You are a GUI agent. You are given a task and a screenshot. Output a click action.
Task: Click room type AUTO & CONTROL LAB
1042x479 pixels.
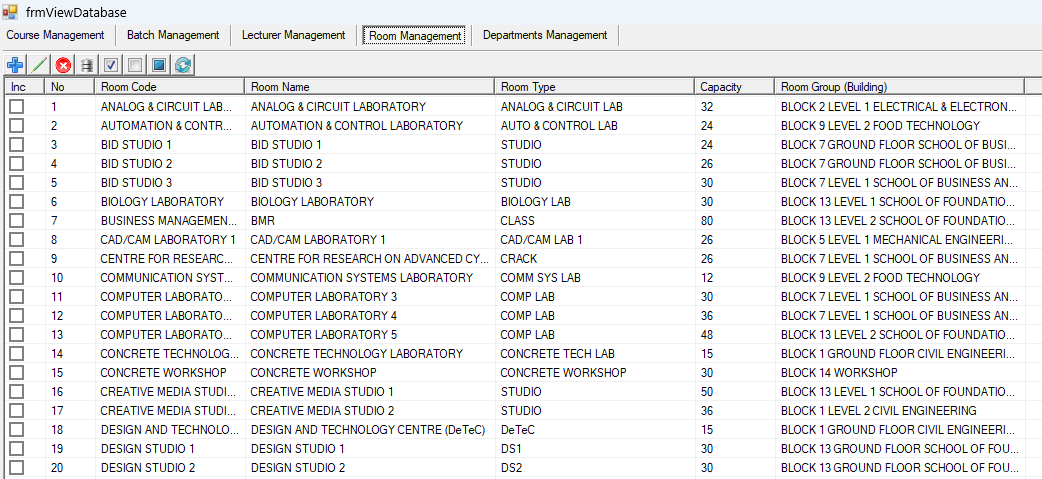click(x=559, y=126)
